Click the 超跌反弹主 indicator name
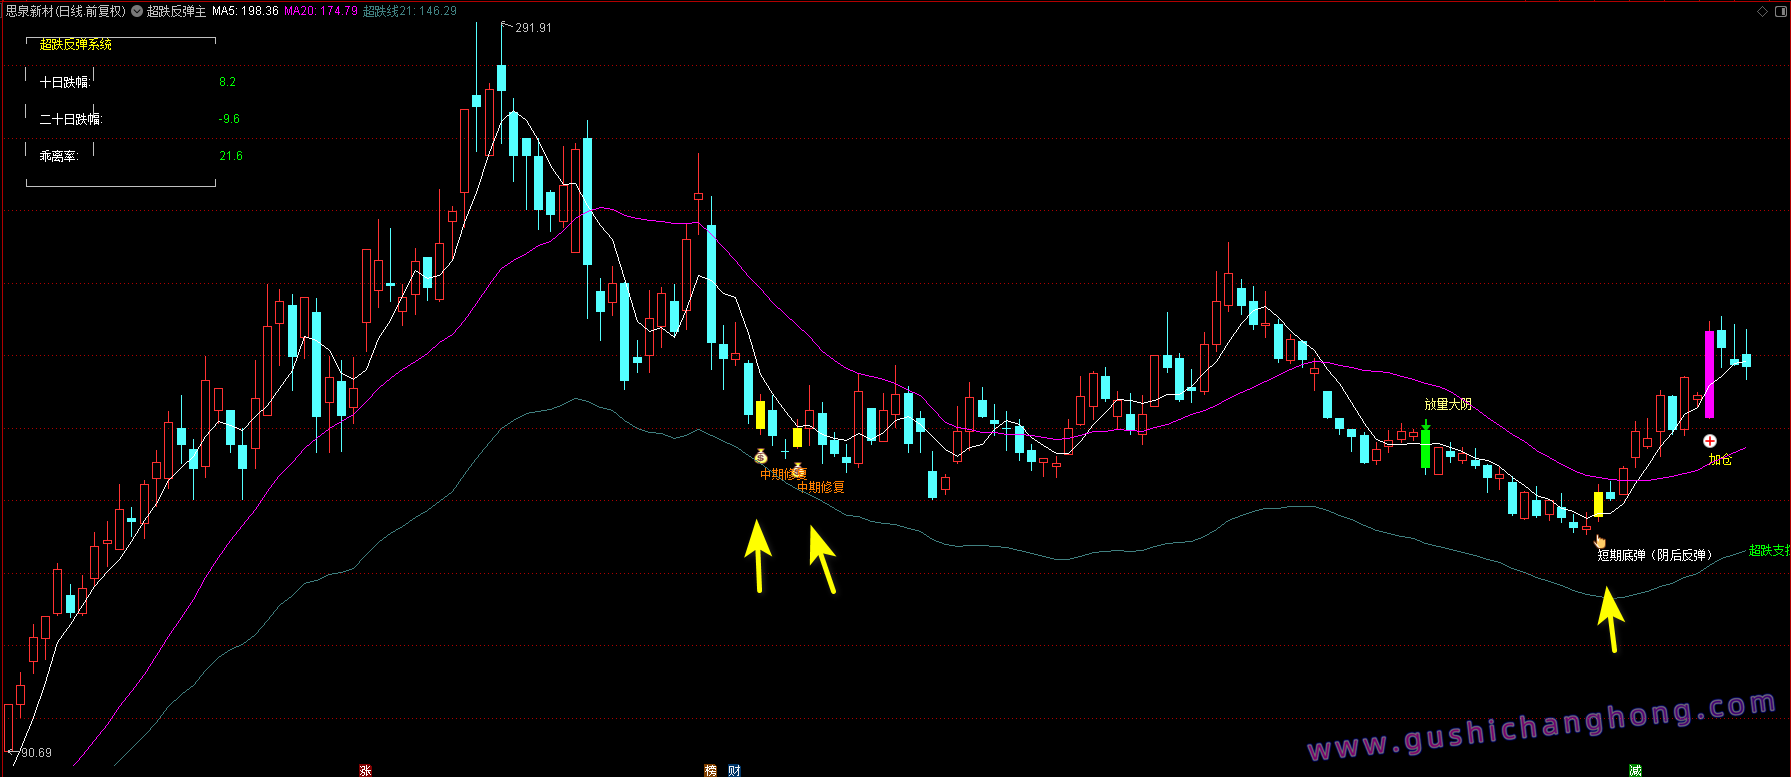1791x777 pixels. point(177,11)
